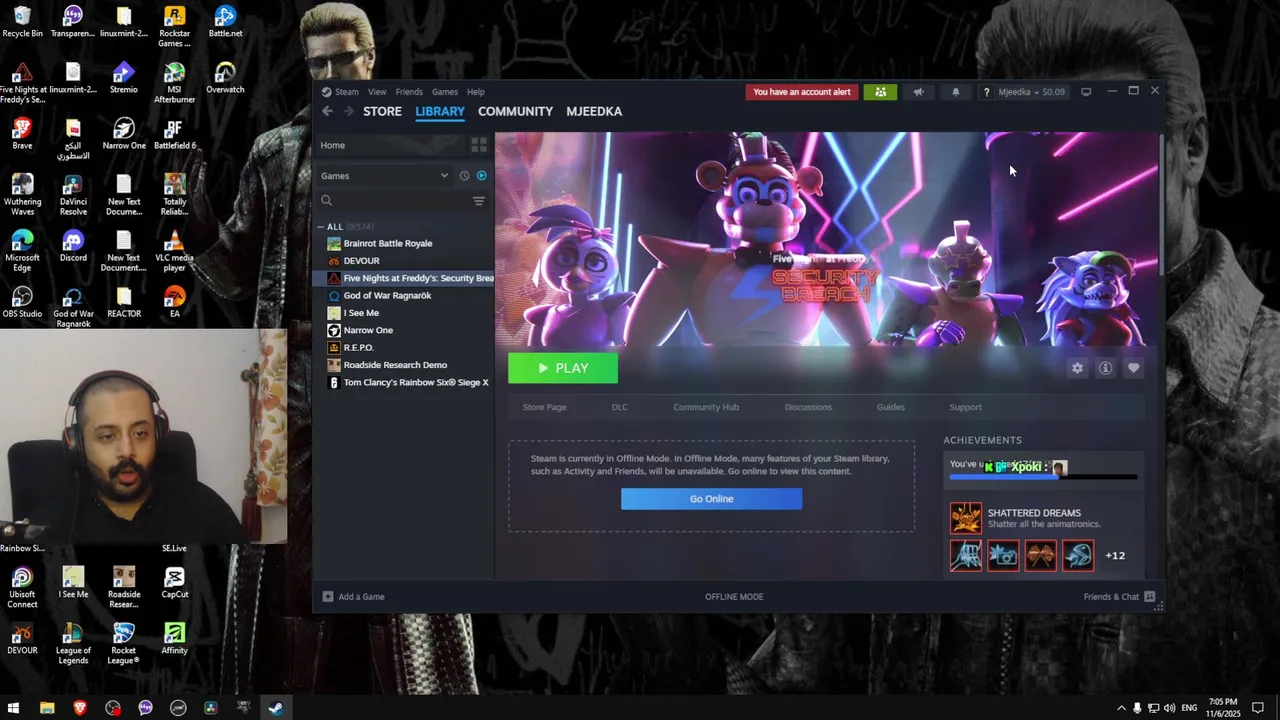Switch library to grid collections view

coord(479,145)
